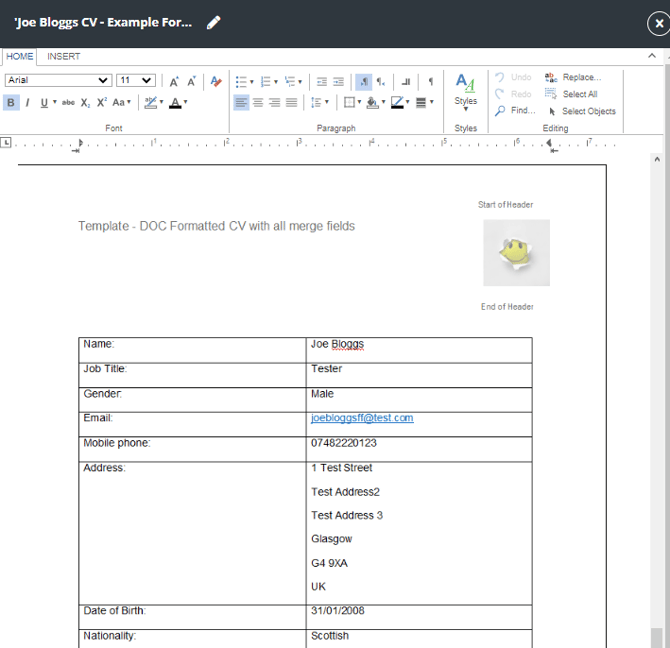Screen dimensions: 670x648
Task: Open the joebloggsff@test.com email link
Action: 362,418
